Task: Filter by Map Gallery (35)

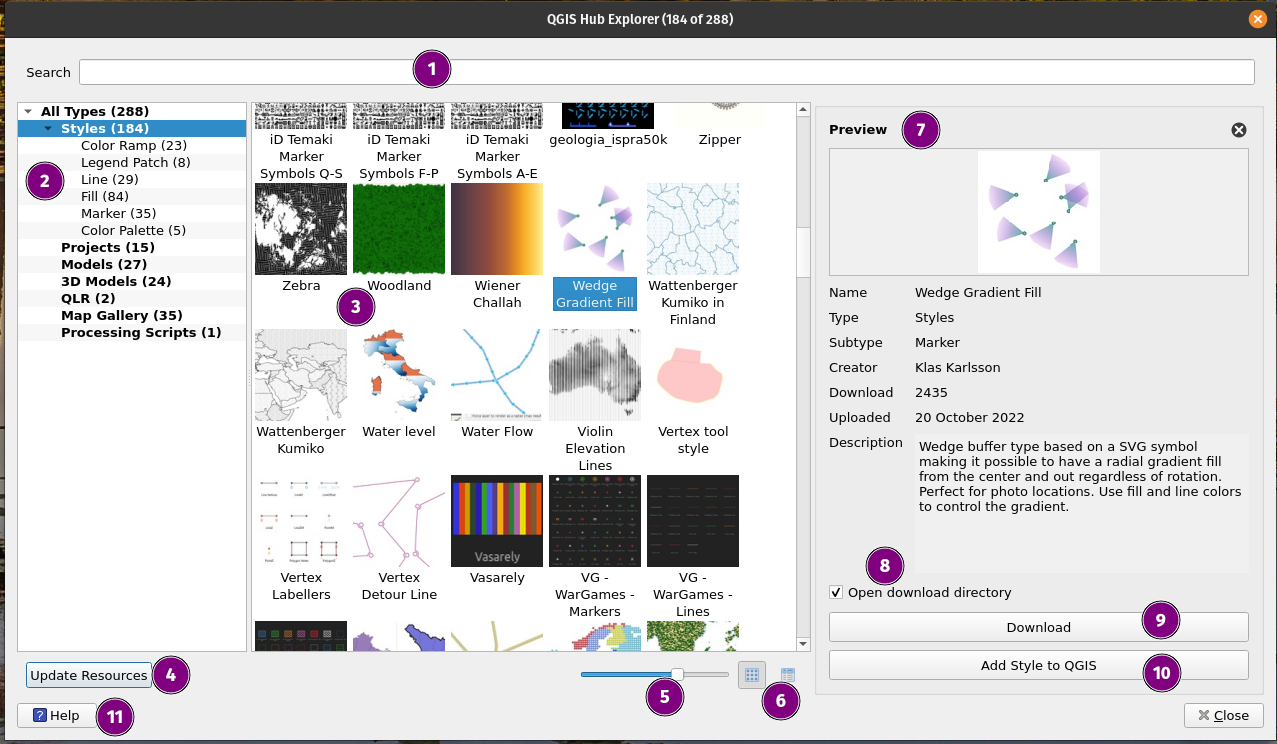Action: (121, 316)
